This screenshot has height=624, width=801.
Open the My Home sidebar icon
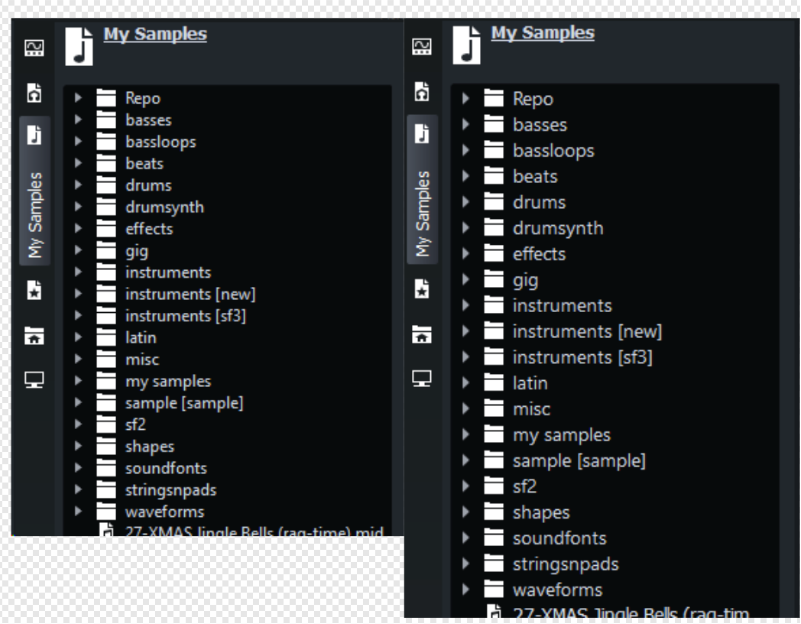coord(35,336)
